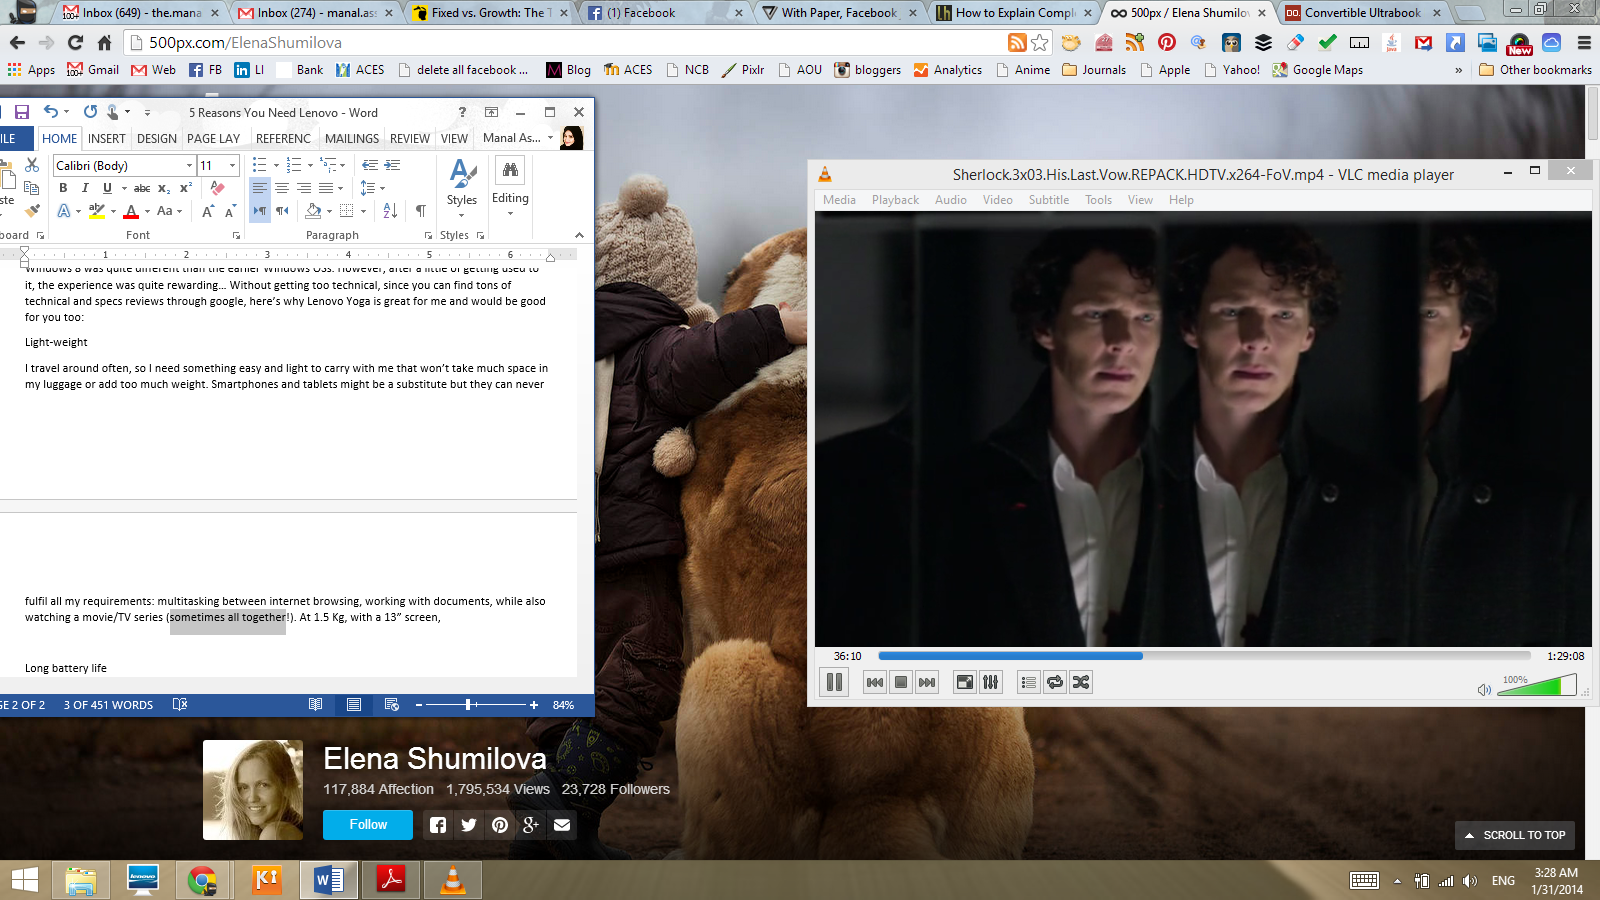This screenshot has width=1600, height=900.
Task: Shrink the font size
Action: (x=230, y=211)
